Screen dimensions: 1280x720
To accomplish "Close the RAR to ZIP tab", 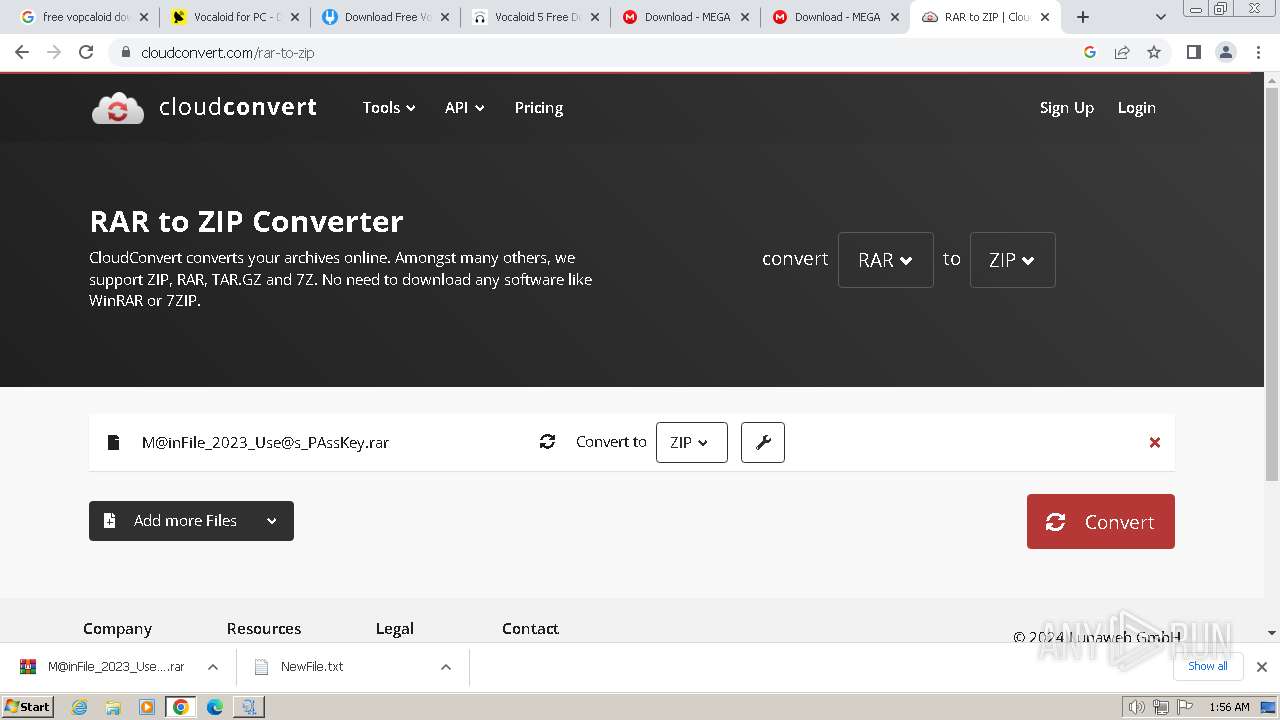I will click(1045, 17).
